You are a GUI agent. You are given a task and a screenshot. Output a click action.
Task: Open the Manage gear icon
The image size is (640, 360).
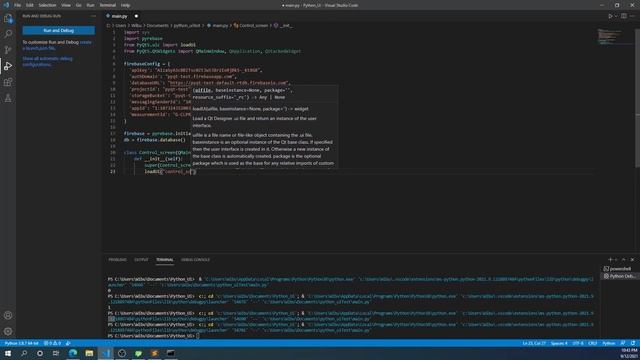click(8, 331)
